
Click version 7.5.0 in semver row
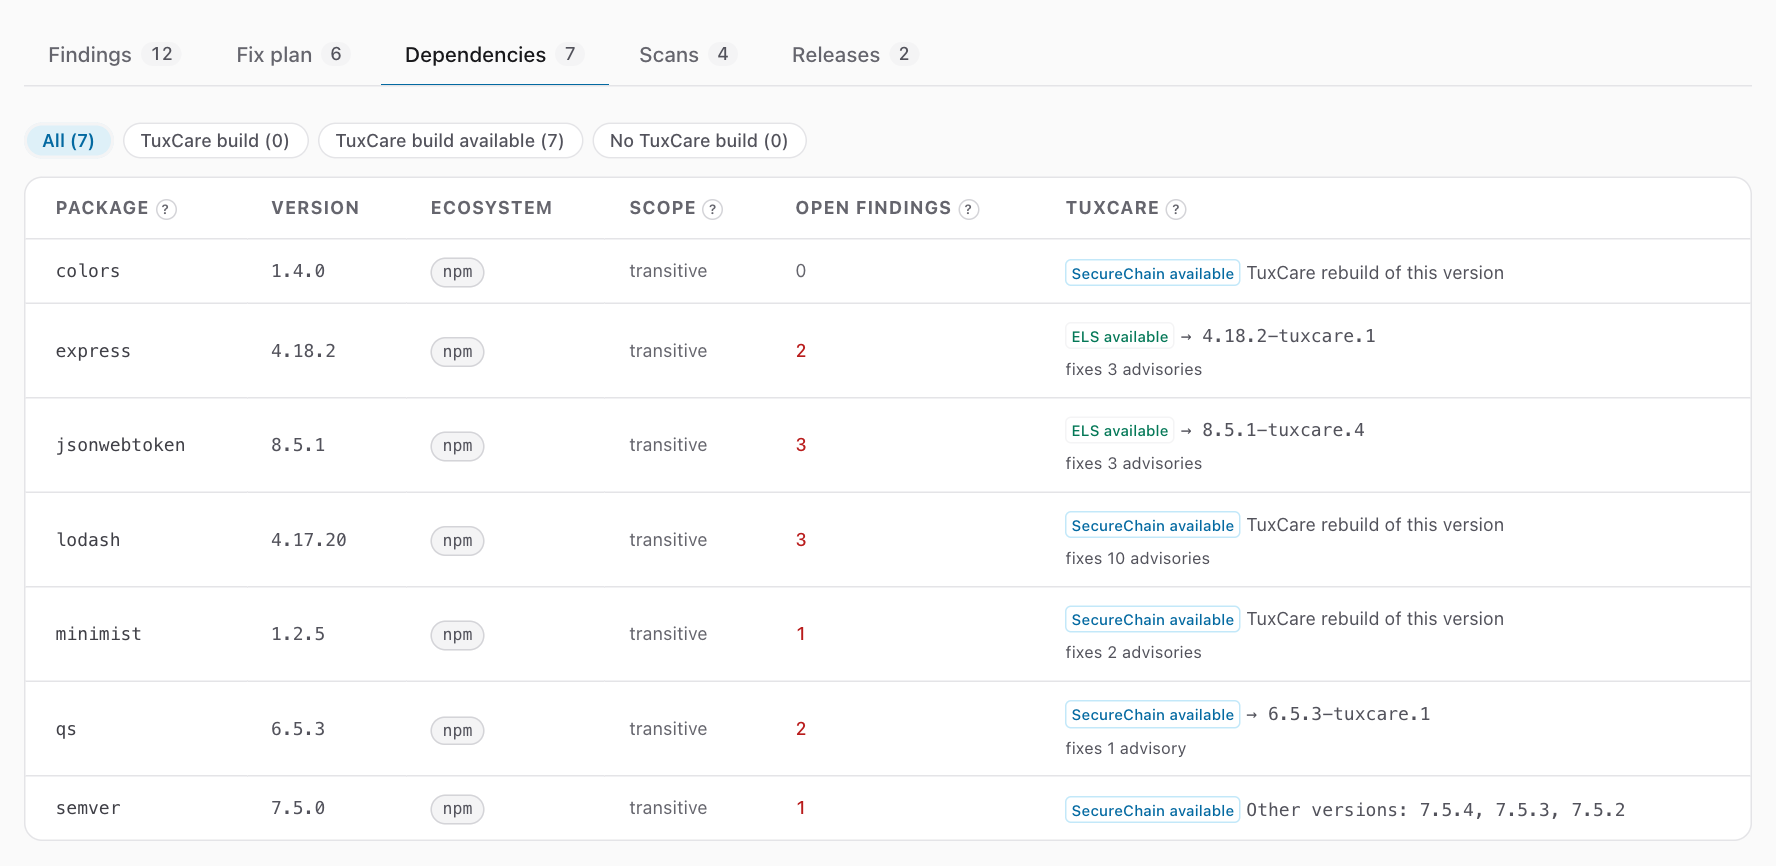298,808
